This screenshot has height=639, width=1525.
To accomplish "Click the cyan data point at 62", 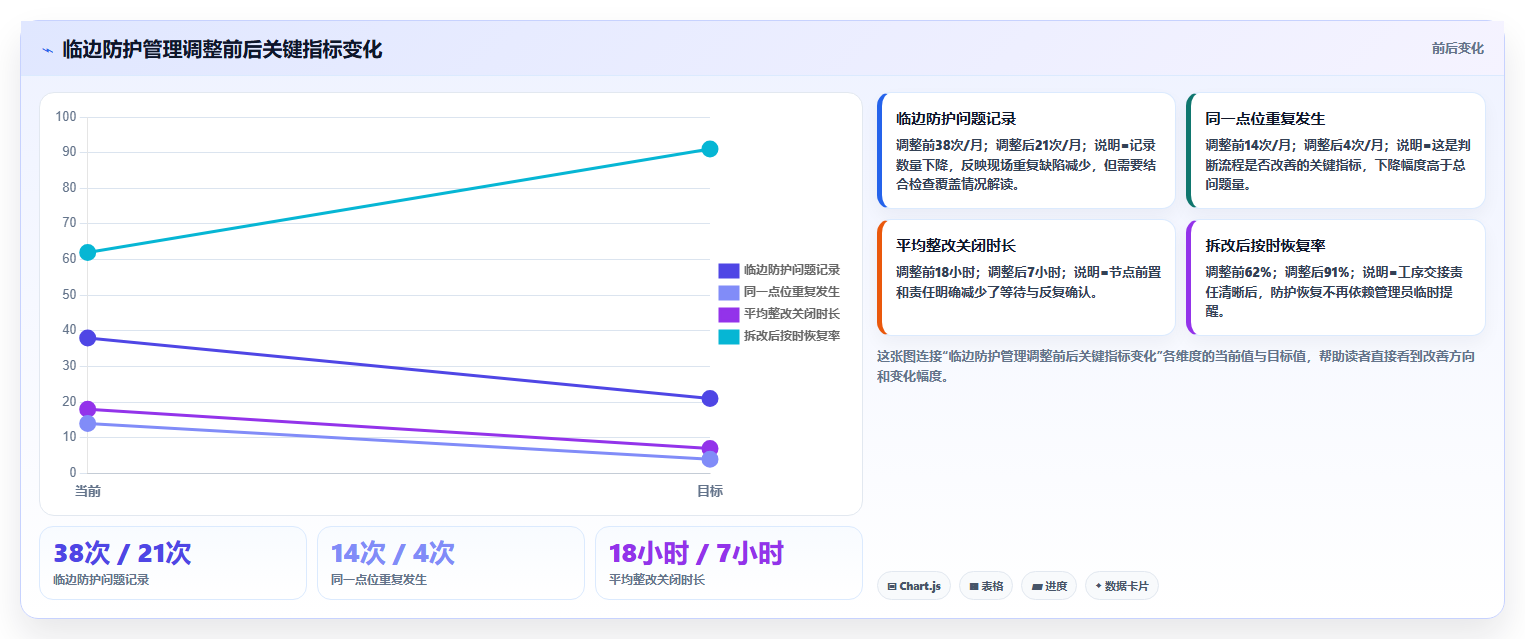I will [x=88, y=252].
